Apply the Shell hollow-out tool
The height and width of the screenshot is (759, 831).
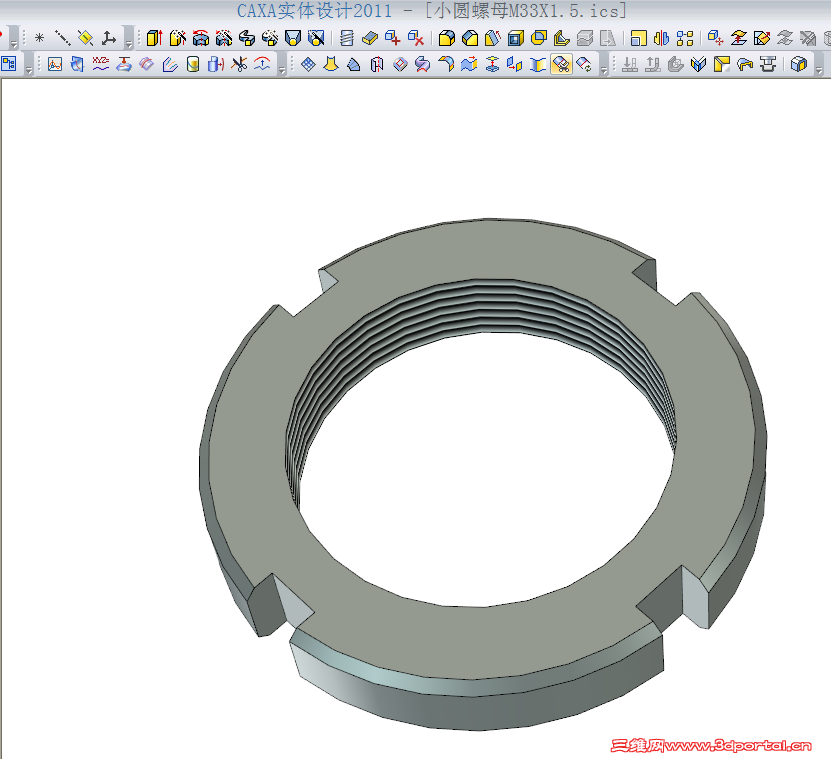(516, 38)
